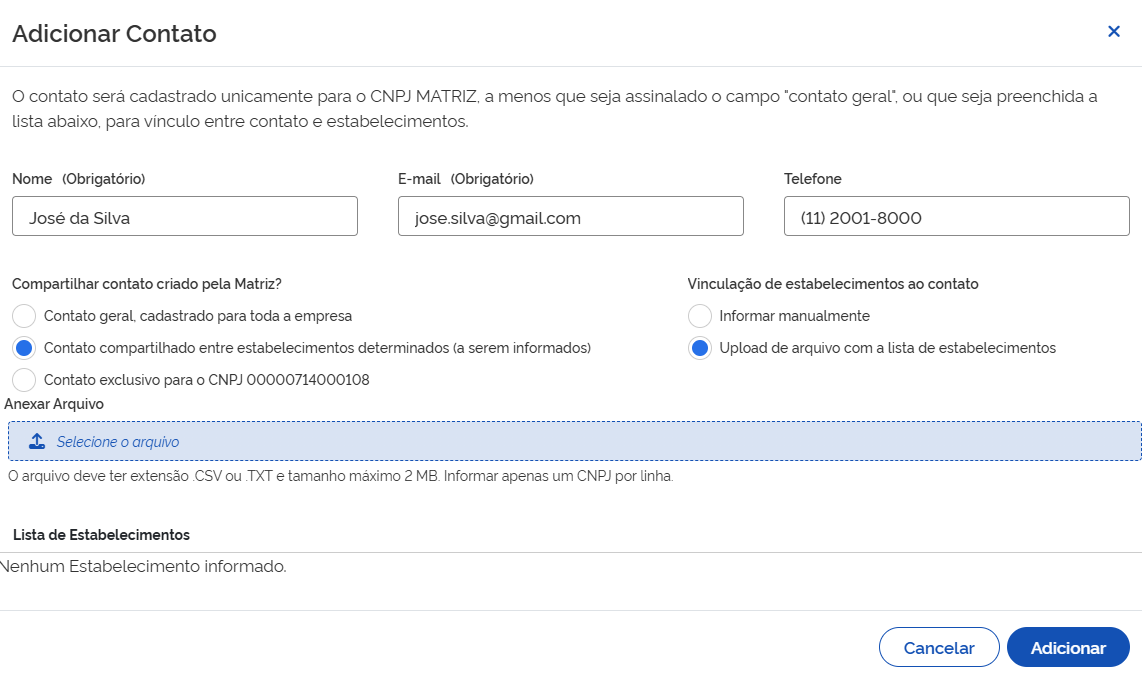This screenshot has height=681, width=1142.
Task: Close the Adicionar Contato dialog
Action: coord(1113,32)
